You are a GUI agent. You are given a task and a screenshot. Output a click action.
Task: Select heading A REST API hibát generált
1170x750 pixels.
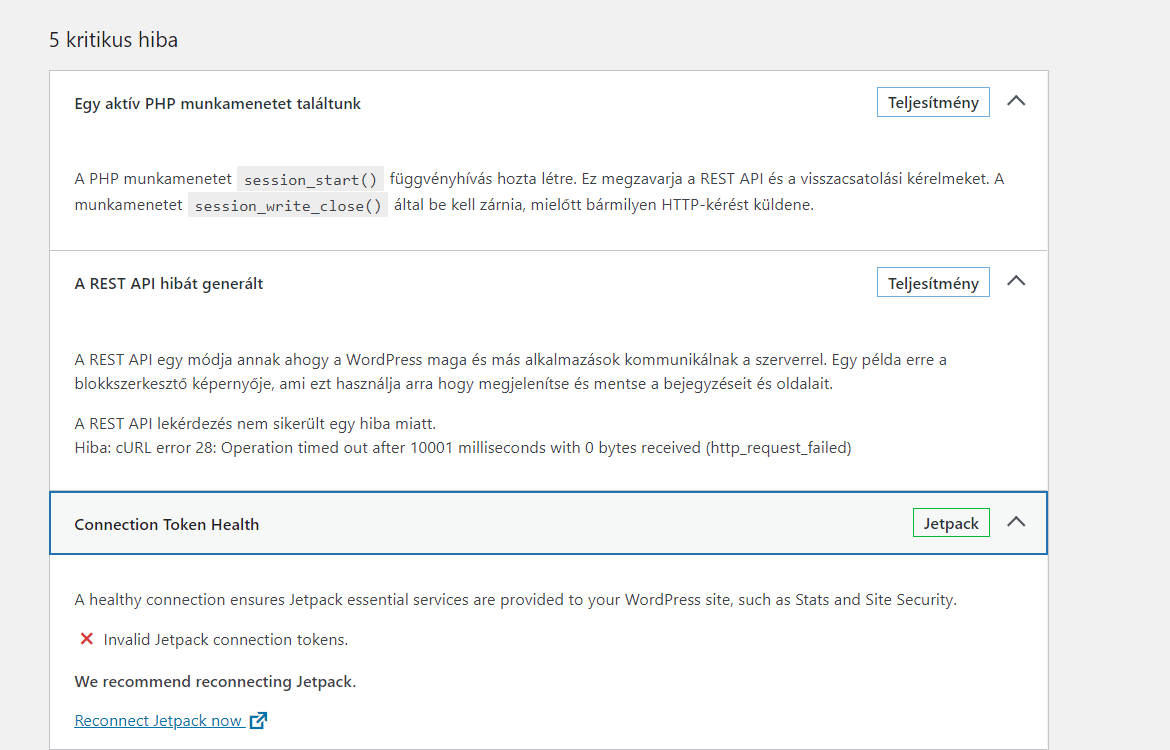click(169, 284)
